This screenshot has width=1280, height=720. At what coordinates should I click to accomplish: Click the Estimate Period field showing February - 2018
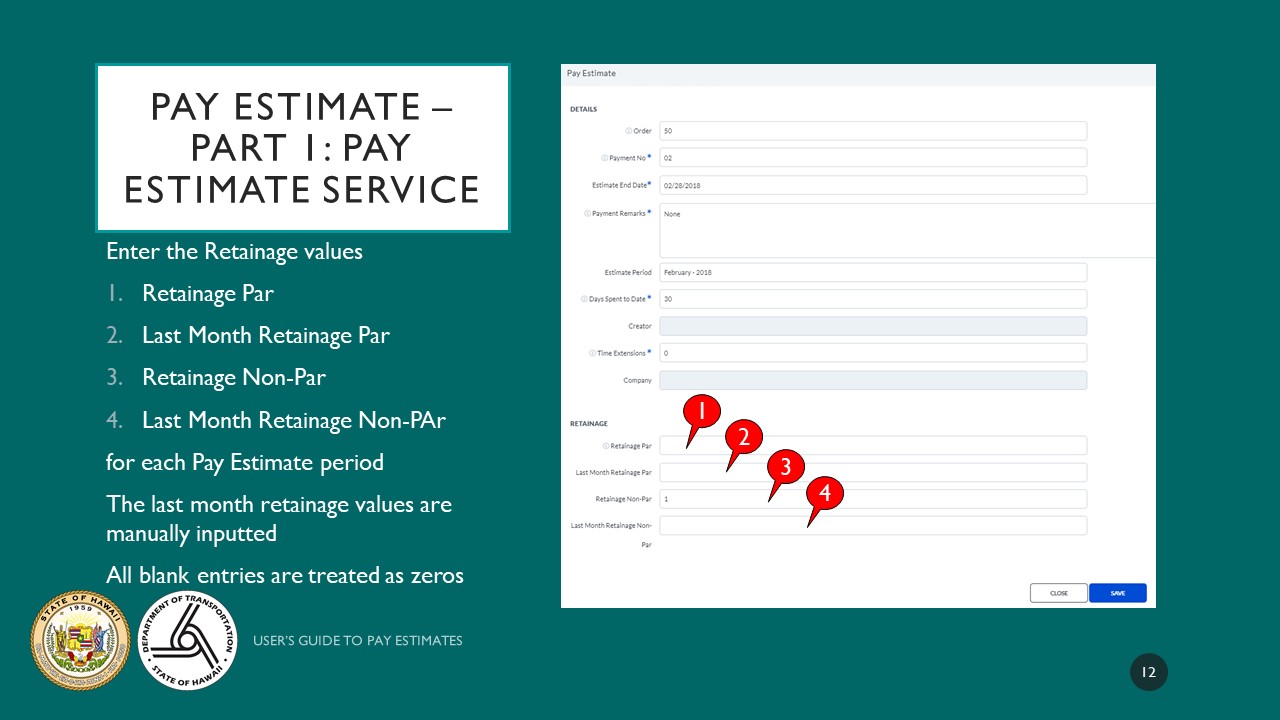point(873,272)
